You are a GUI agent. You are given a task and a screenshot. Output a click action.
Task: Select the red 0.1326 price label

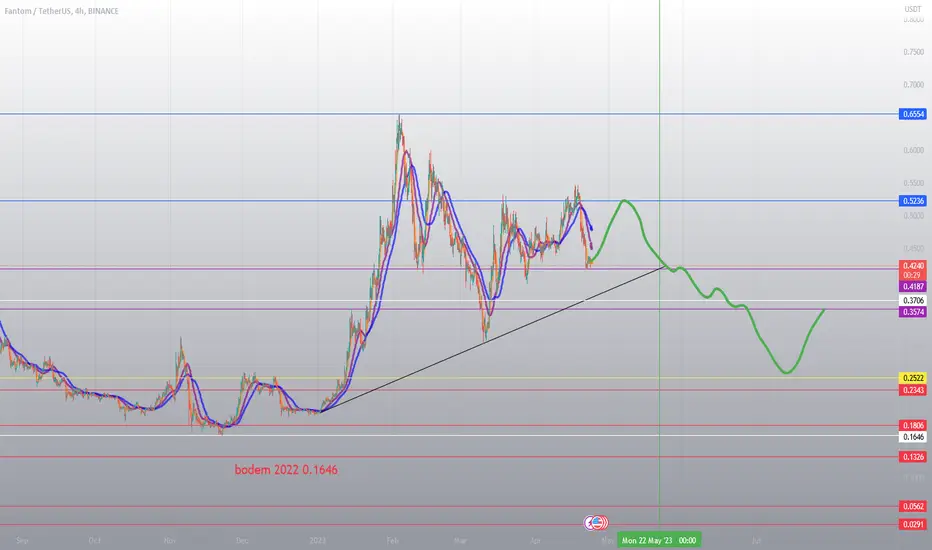click(913, 457)
